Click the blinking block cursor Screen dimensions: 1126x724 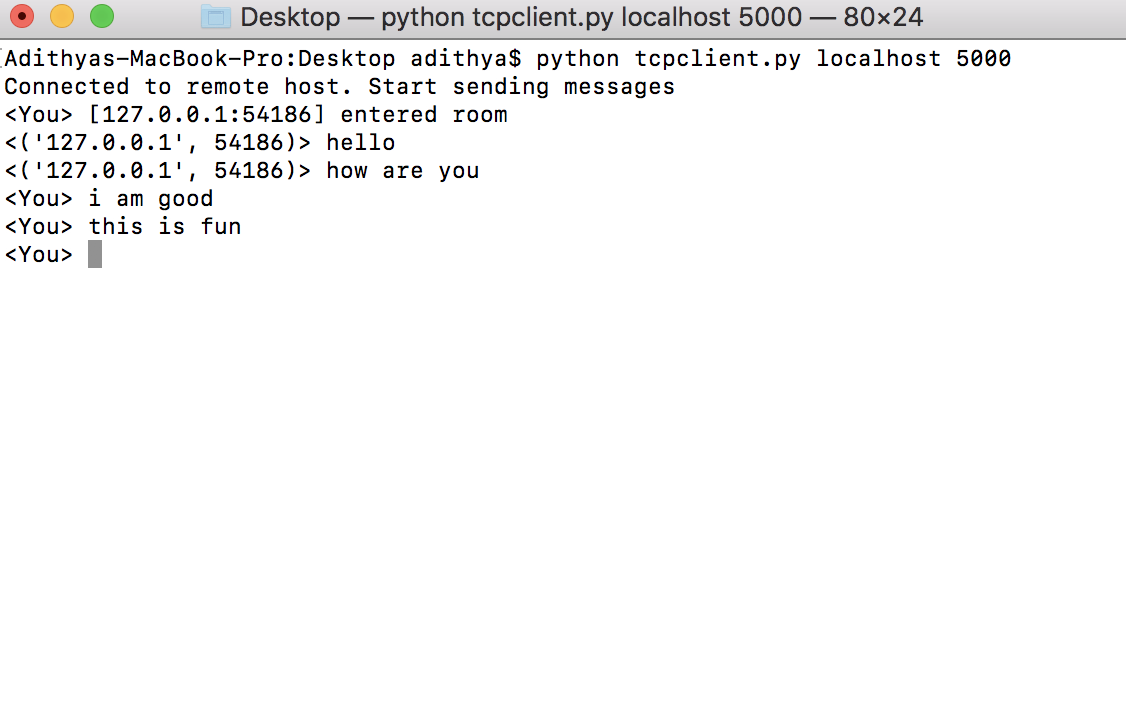[95, 254]
